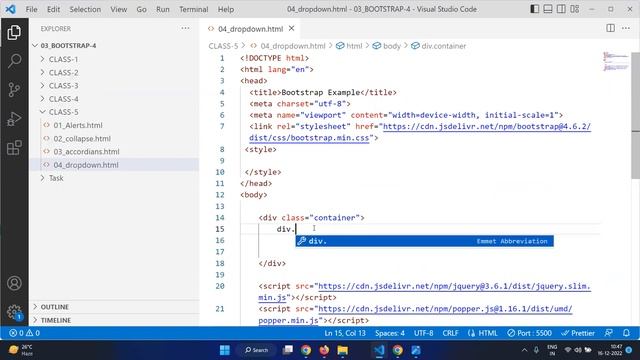This screenshot has height=360, width=640.
Task: Select 04_dropdown.html in explorer
Action: tap(114, 165)
